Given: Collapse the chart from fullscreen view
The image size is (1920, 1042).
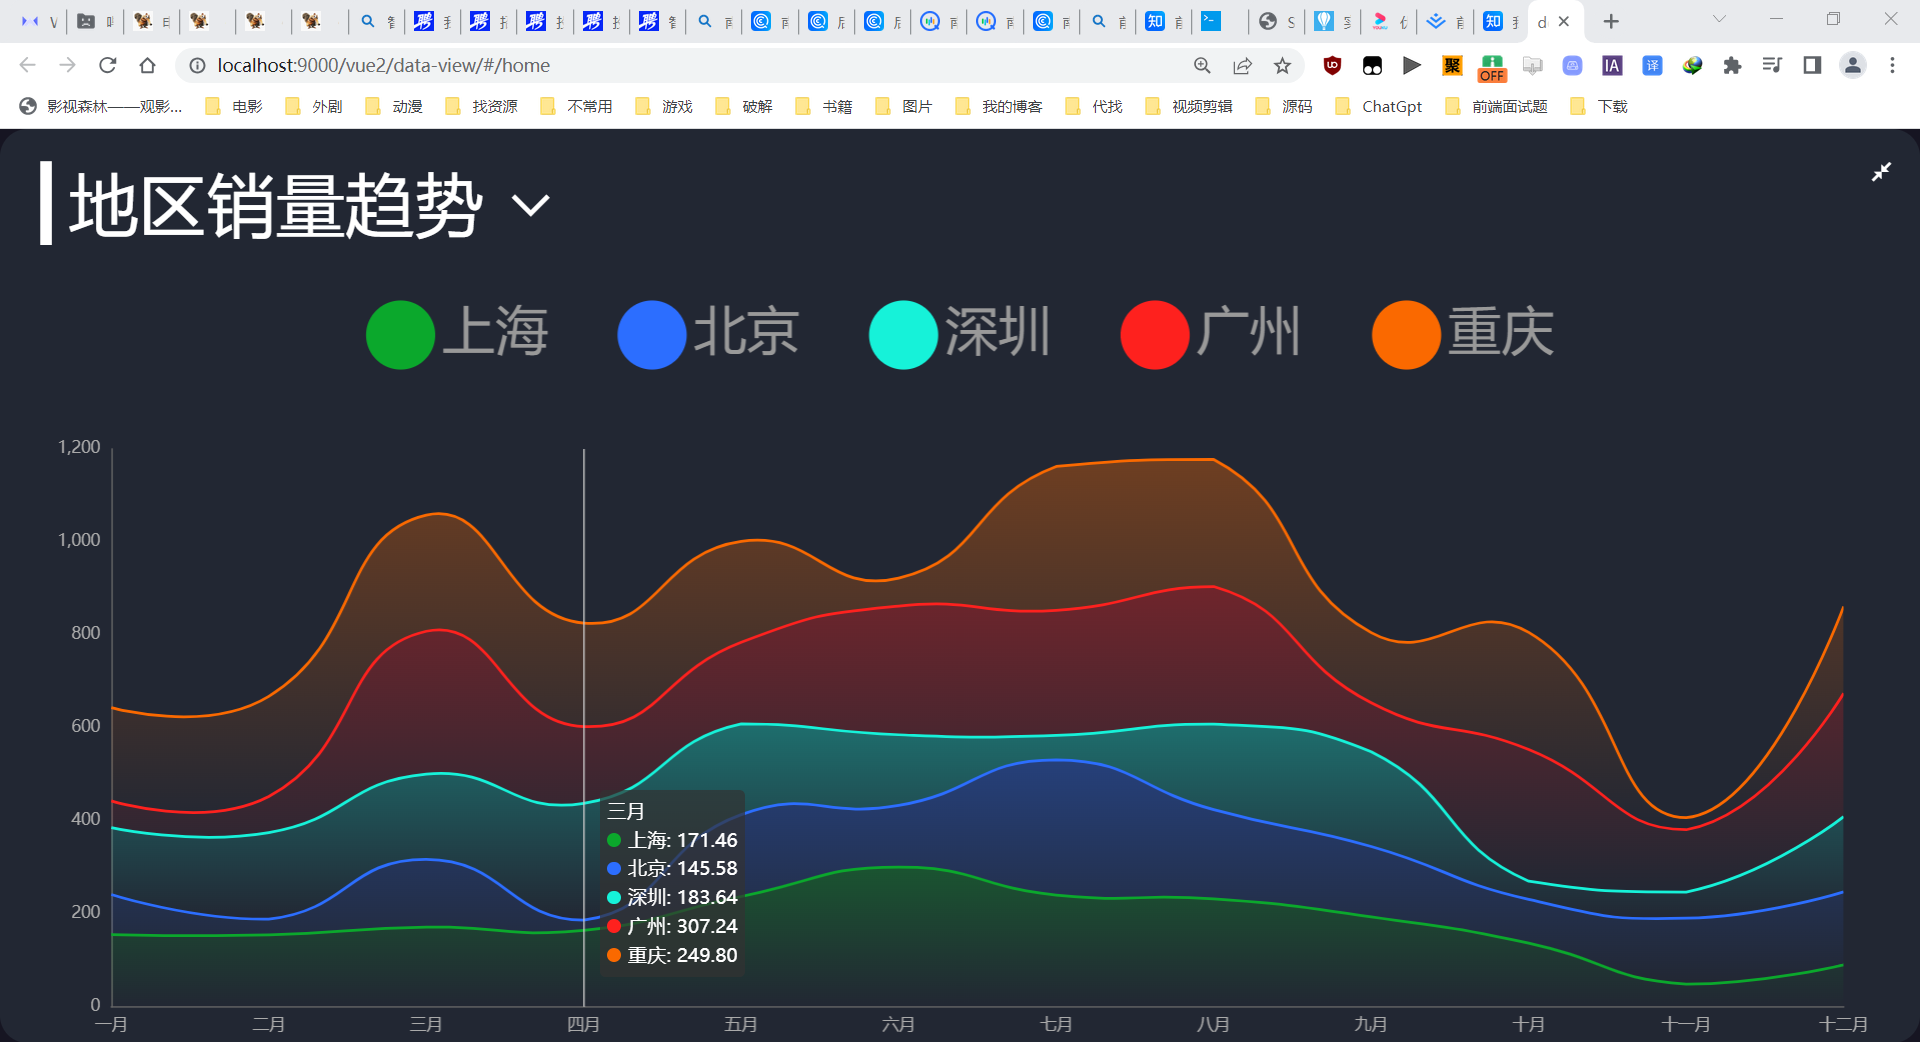Looking at the screenshot, I should tap(1881, 172).
